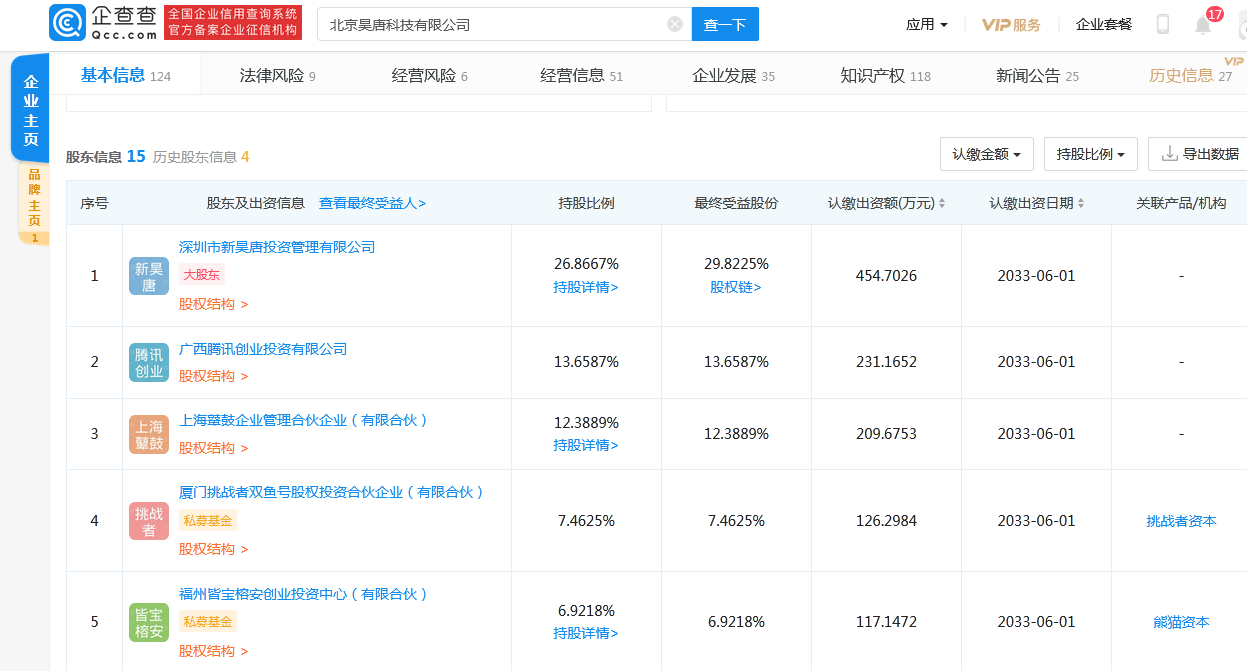Click amount cell 117.1472
The height and width of the screenshot is (671, 1247).
(886, 622)
